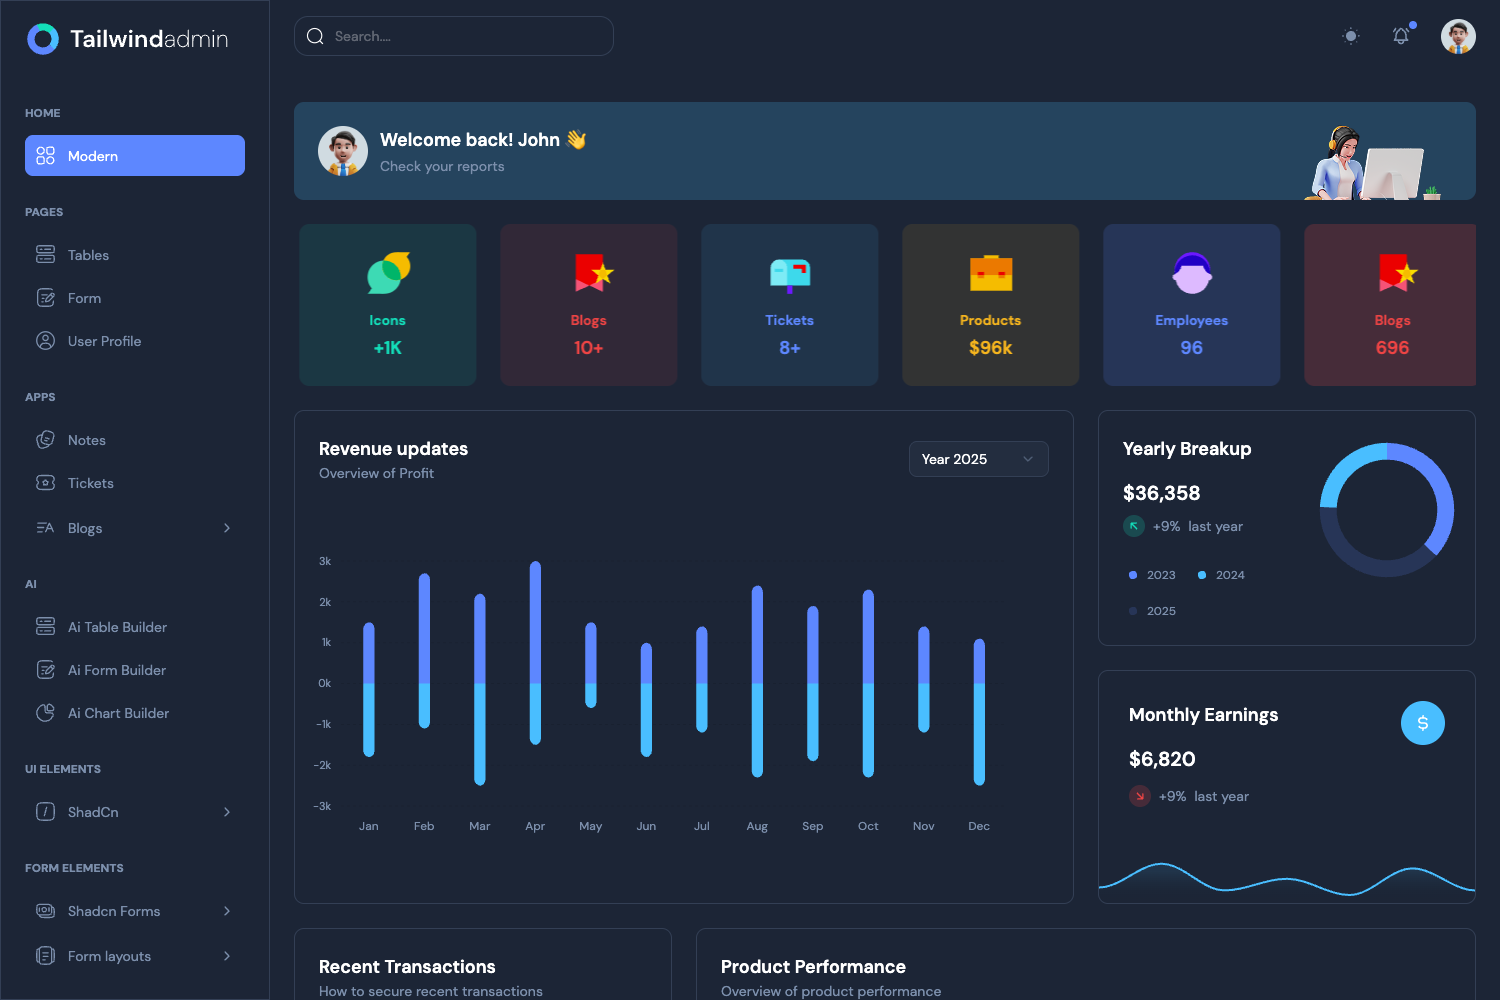Click the Notes icon in sidebar
1500x1000 pixels.
45,440
